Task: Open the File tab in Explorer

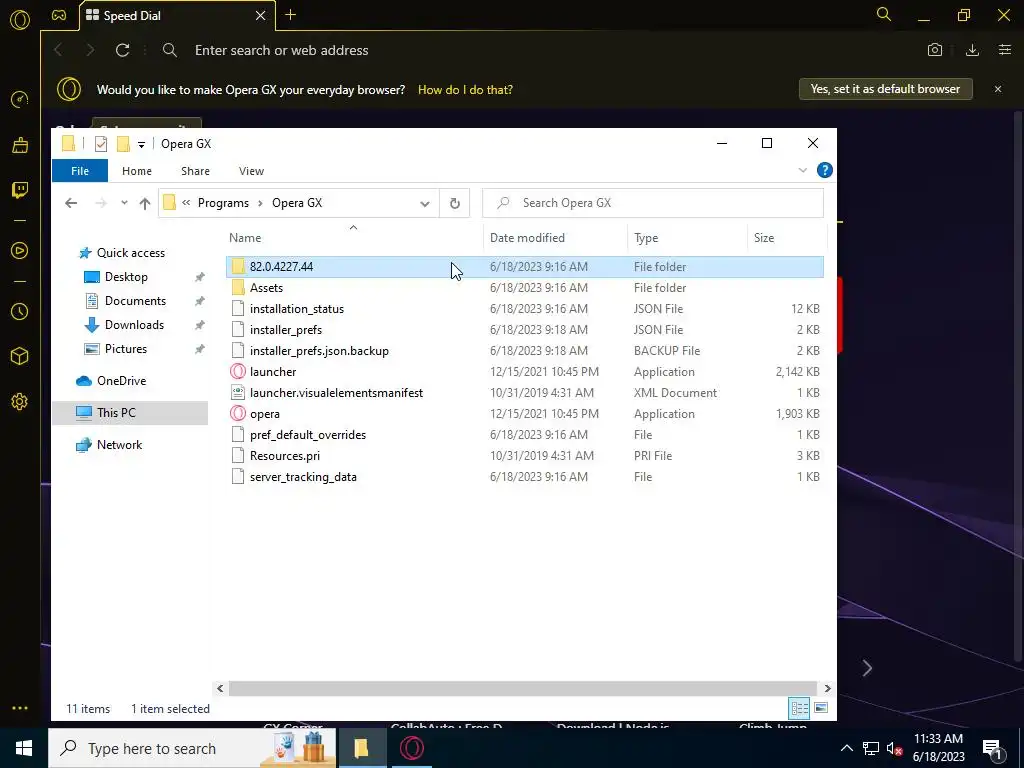Action: coord(80,171)
